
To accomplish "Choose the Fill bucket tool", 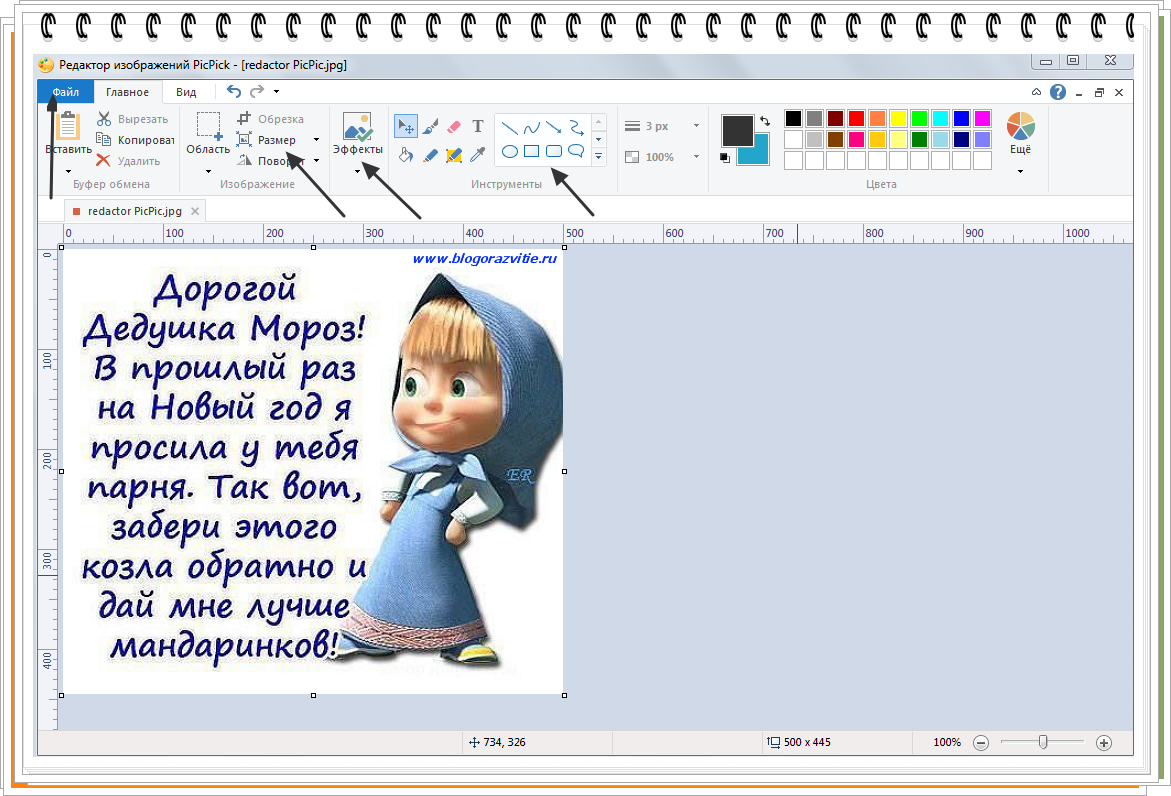I will [406, 155].
